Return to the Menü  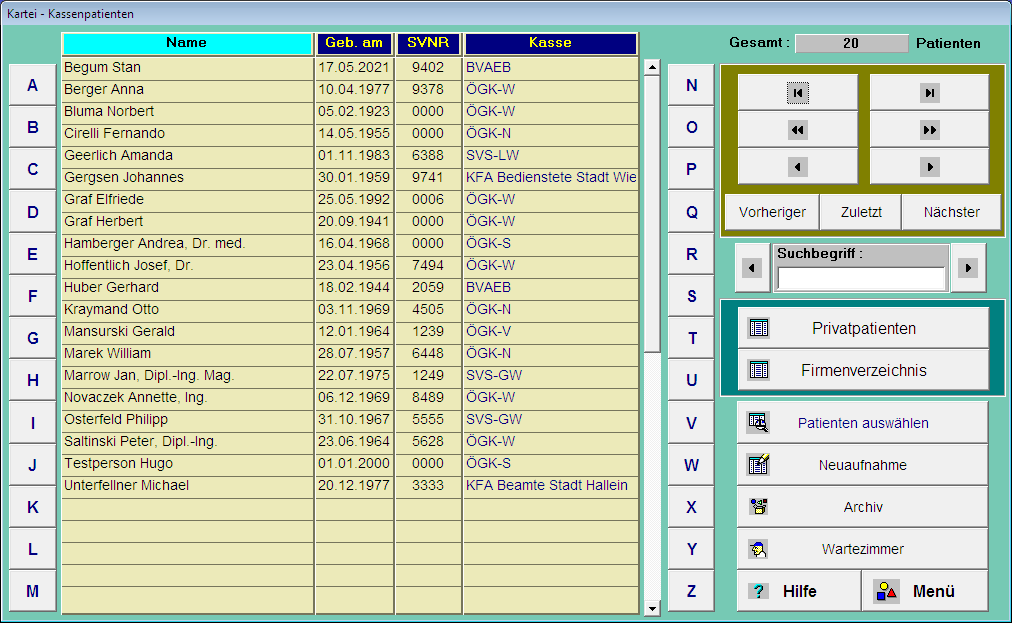tap(925, 591)
